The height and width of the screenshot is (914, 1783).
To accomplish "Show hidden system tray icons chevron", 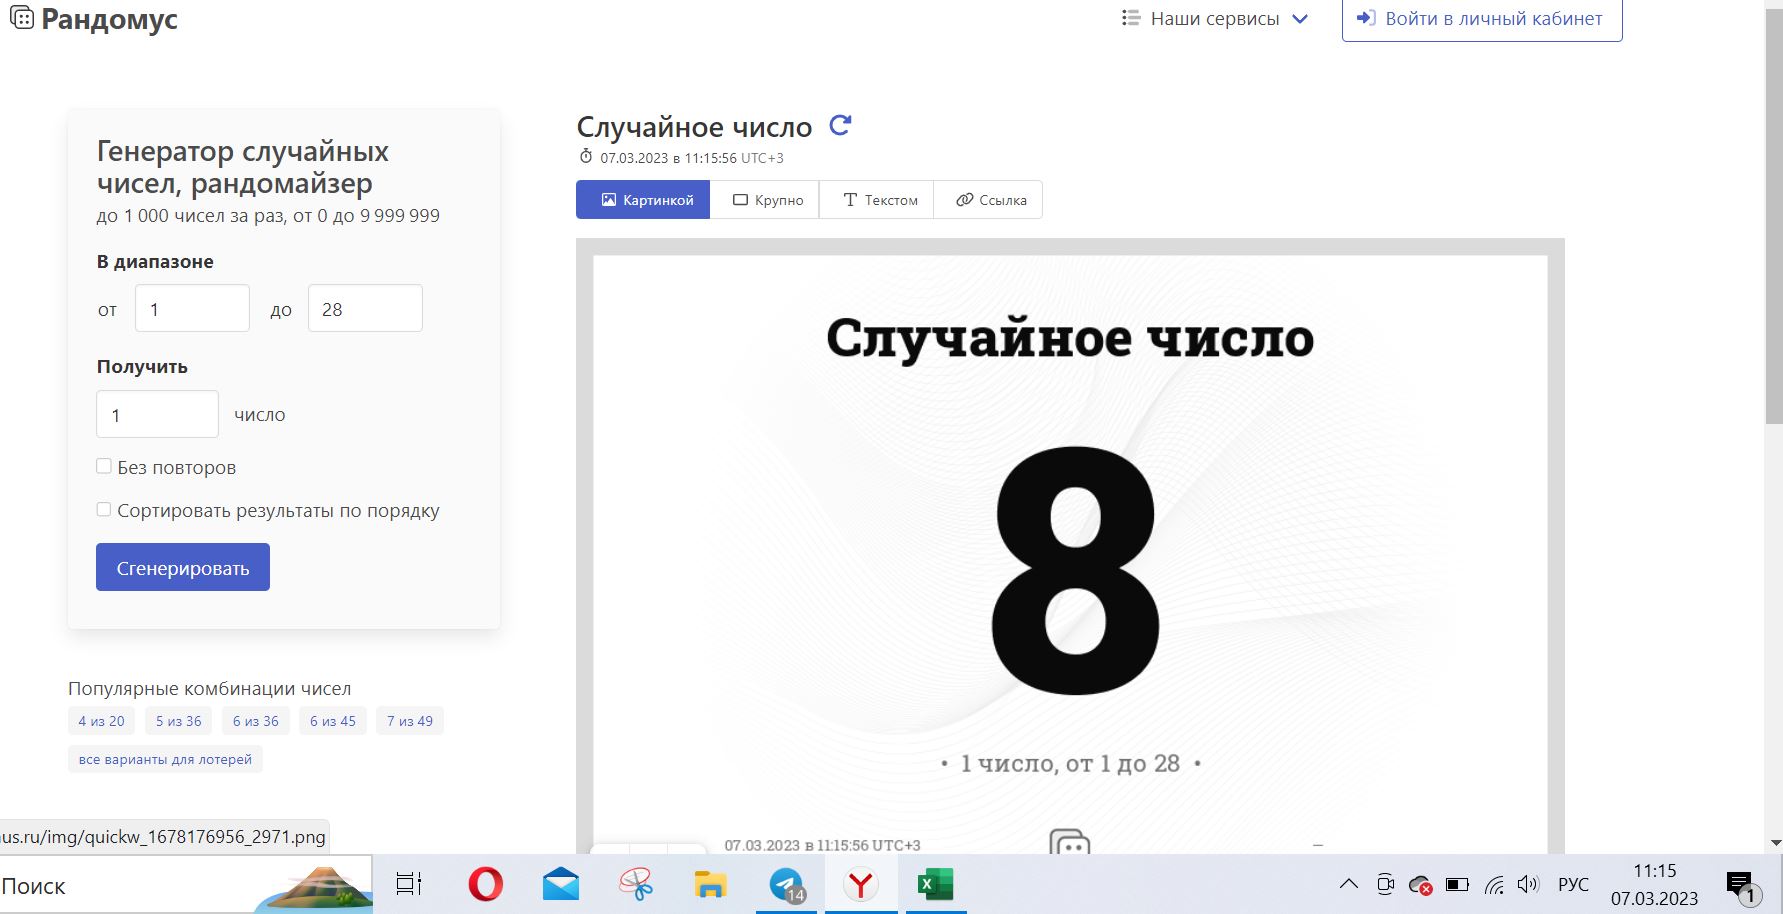I will (1348, 884).
